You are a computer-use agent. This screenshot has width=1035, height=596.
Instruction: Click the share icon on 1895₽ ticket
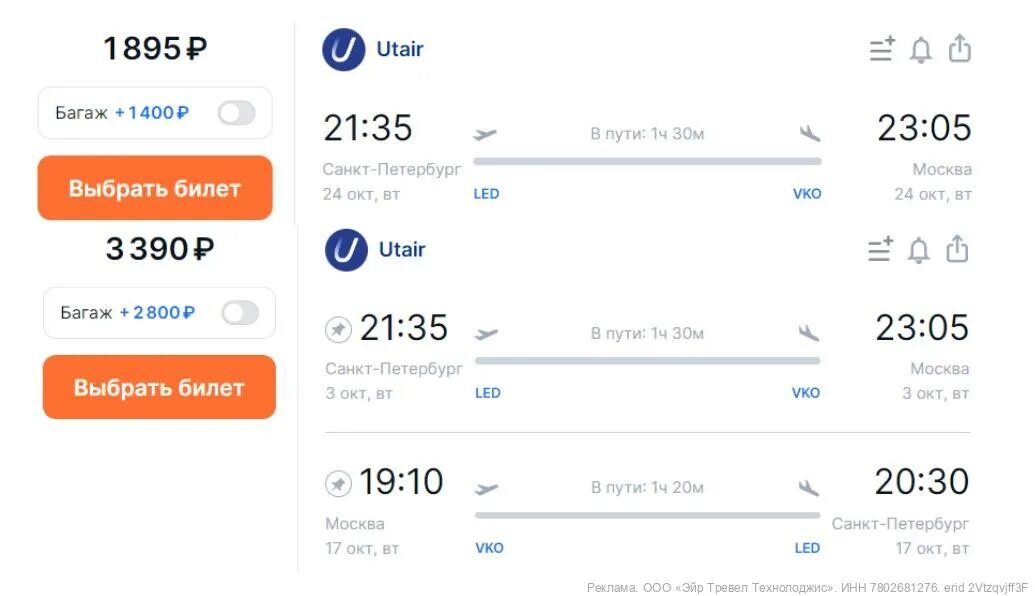[x=960, y=48]
